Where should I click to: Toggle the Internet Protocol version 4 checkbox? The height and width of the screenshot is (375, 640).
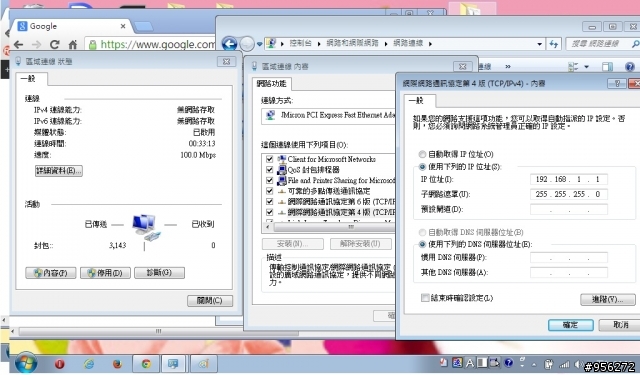[269, 212]
